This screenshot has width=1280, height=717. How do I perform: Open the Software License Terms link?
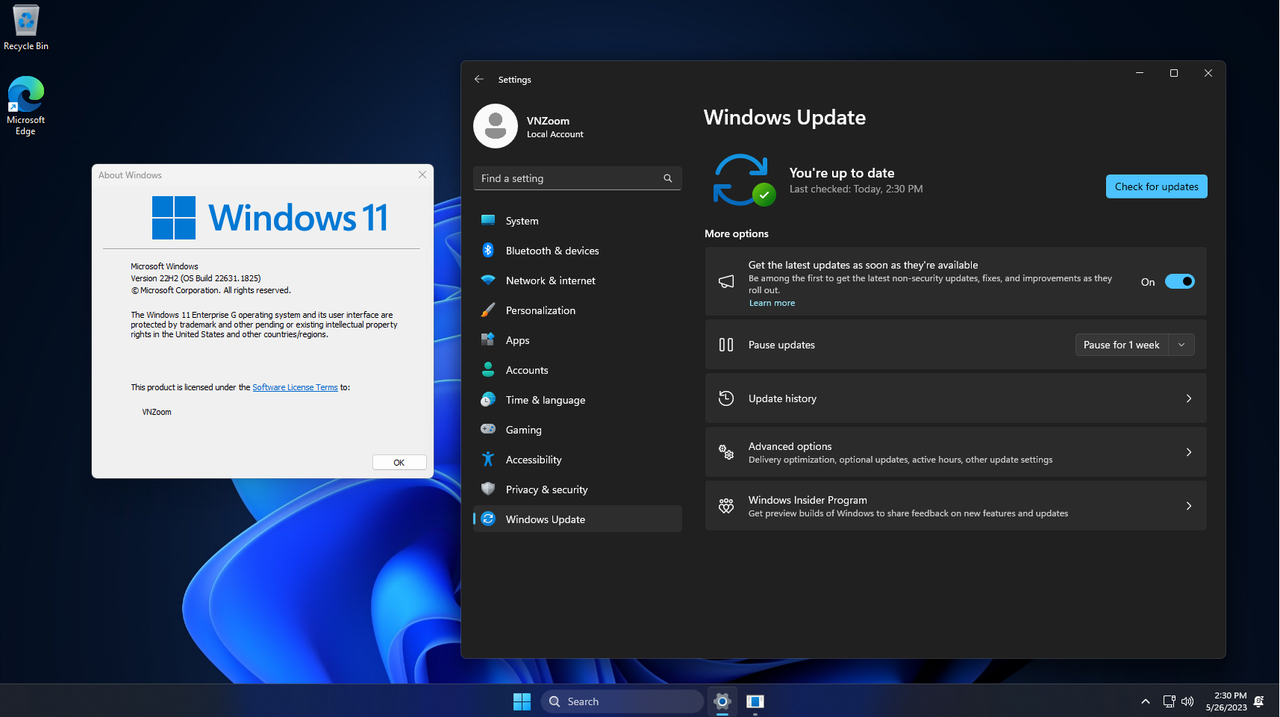pos(295,387)
